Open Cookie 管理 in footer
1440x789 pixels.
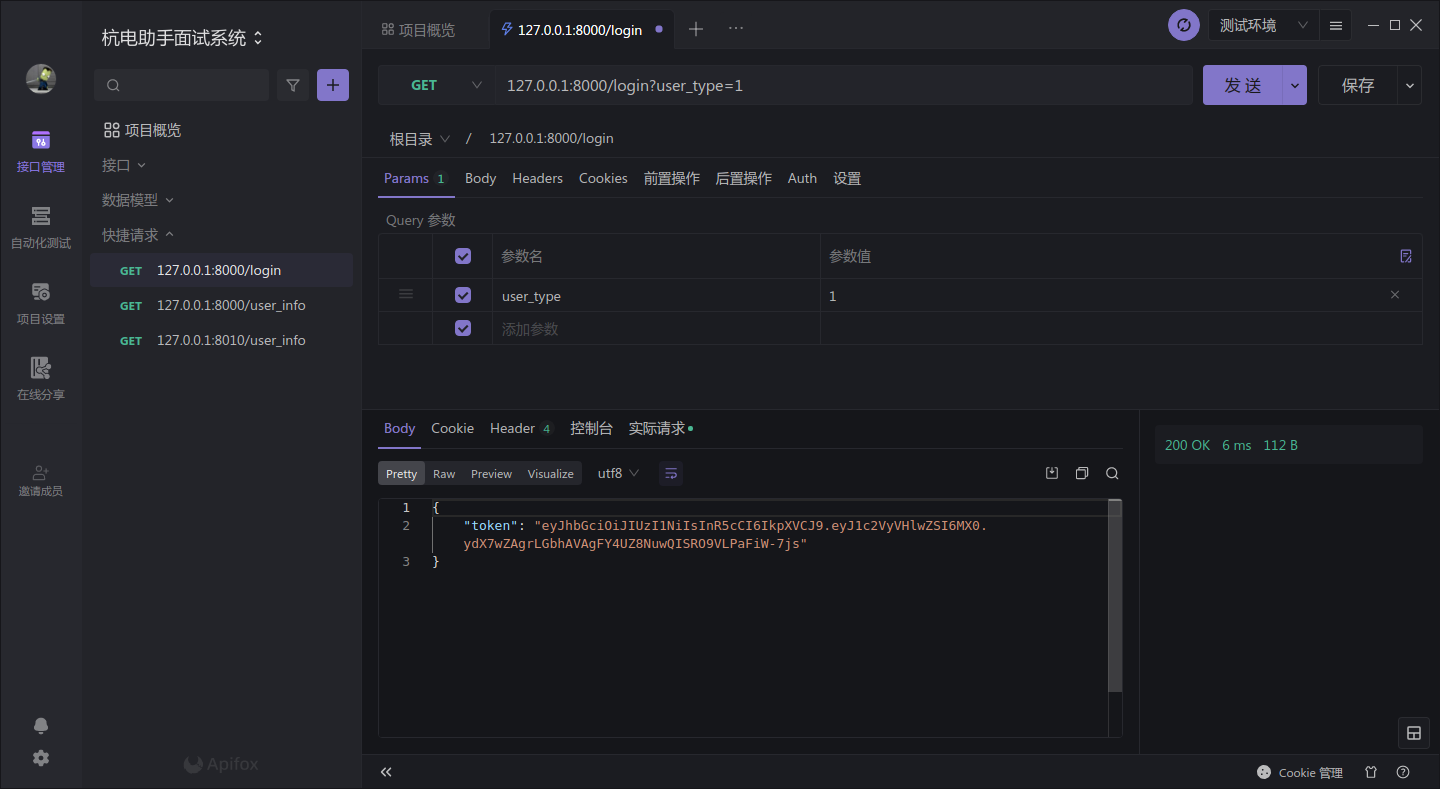click(x=1299, y=772)
